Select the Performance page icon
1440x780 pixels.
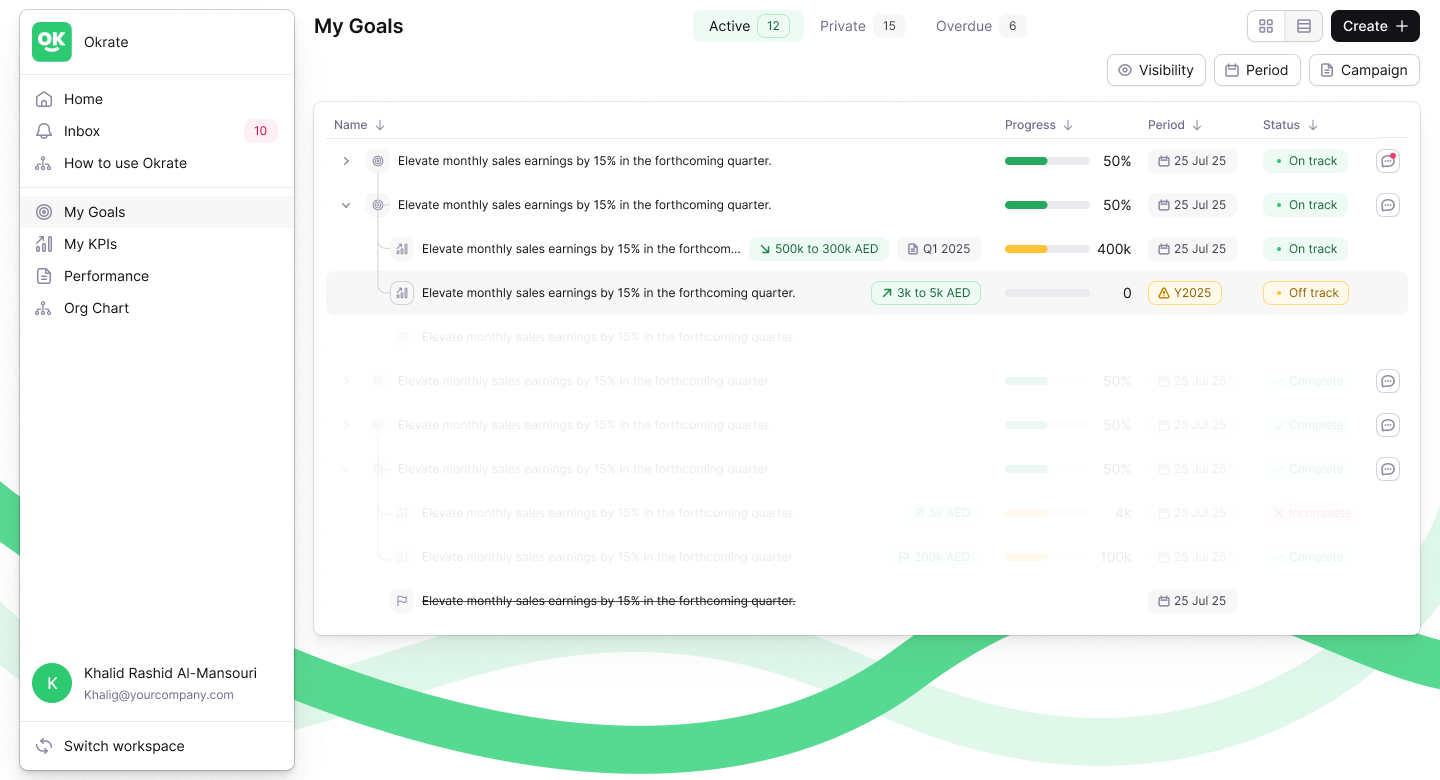44,276
